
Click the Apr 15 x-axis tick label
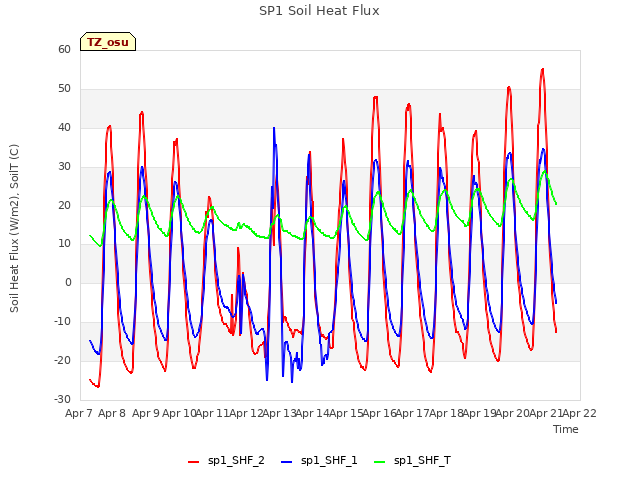(x=346, y=413)
